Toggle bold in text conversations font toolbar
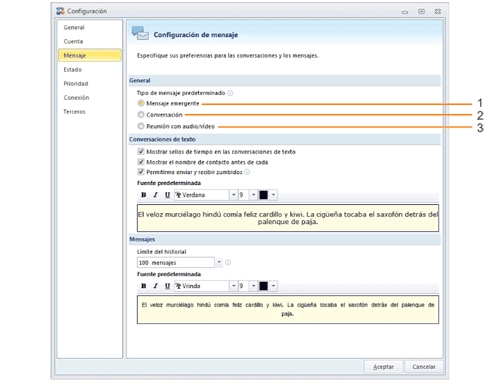Viewport: 500px width, 381px height. tap(144, 195)
